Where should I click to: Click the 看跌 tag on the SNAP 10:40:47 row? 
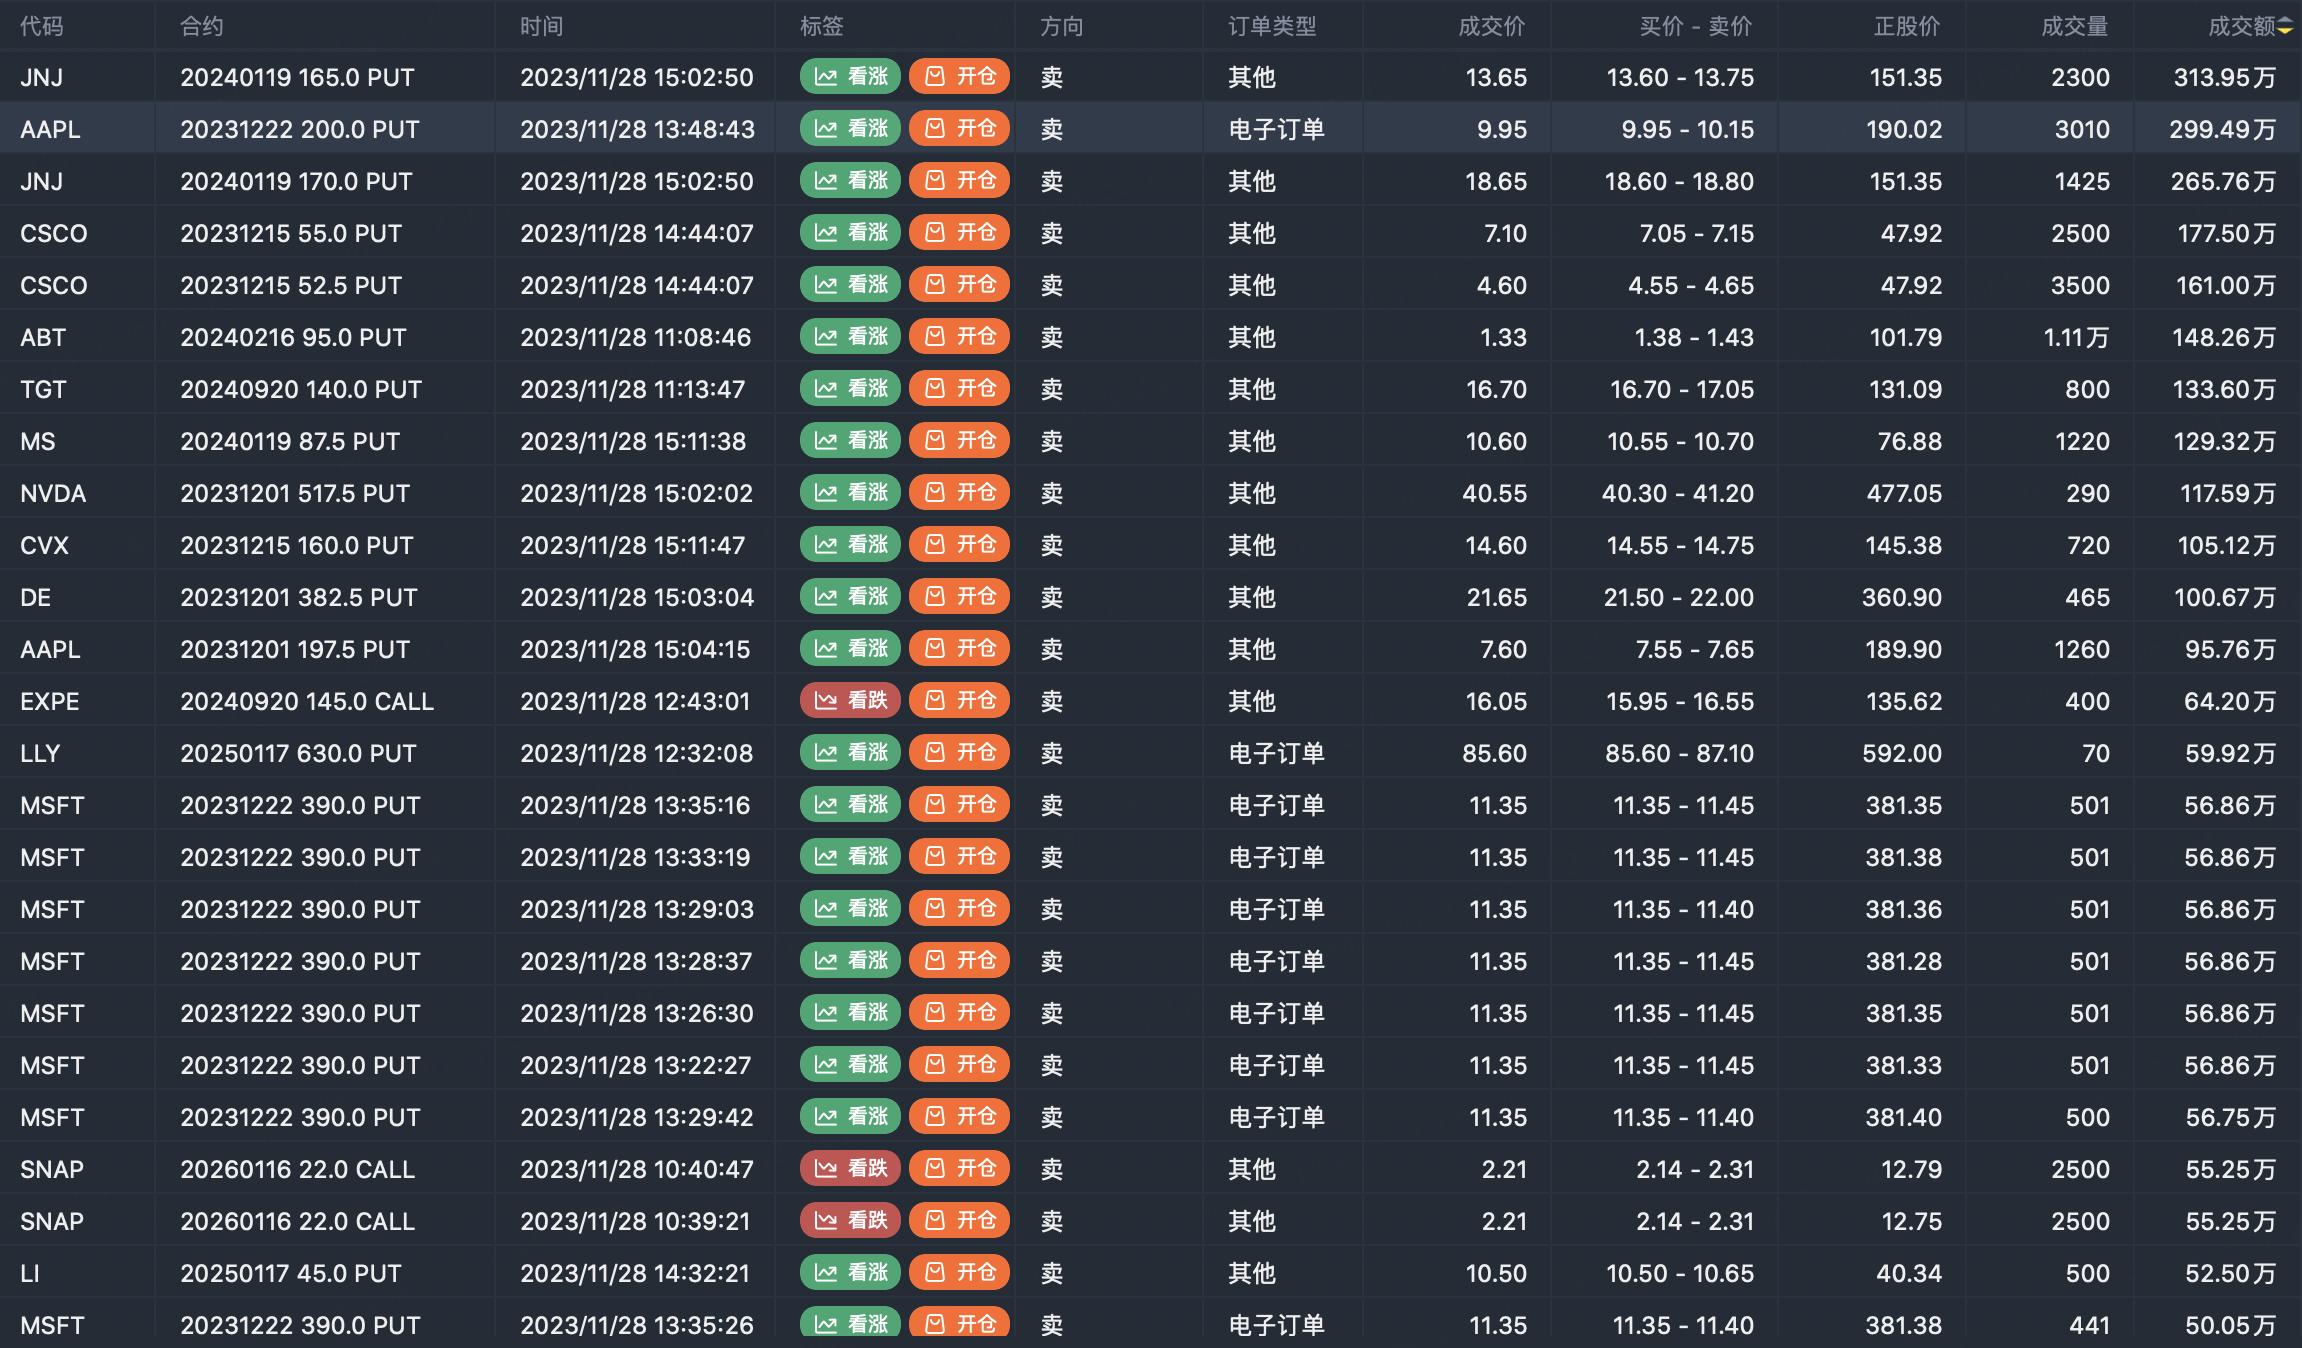point(850,1169)
